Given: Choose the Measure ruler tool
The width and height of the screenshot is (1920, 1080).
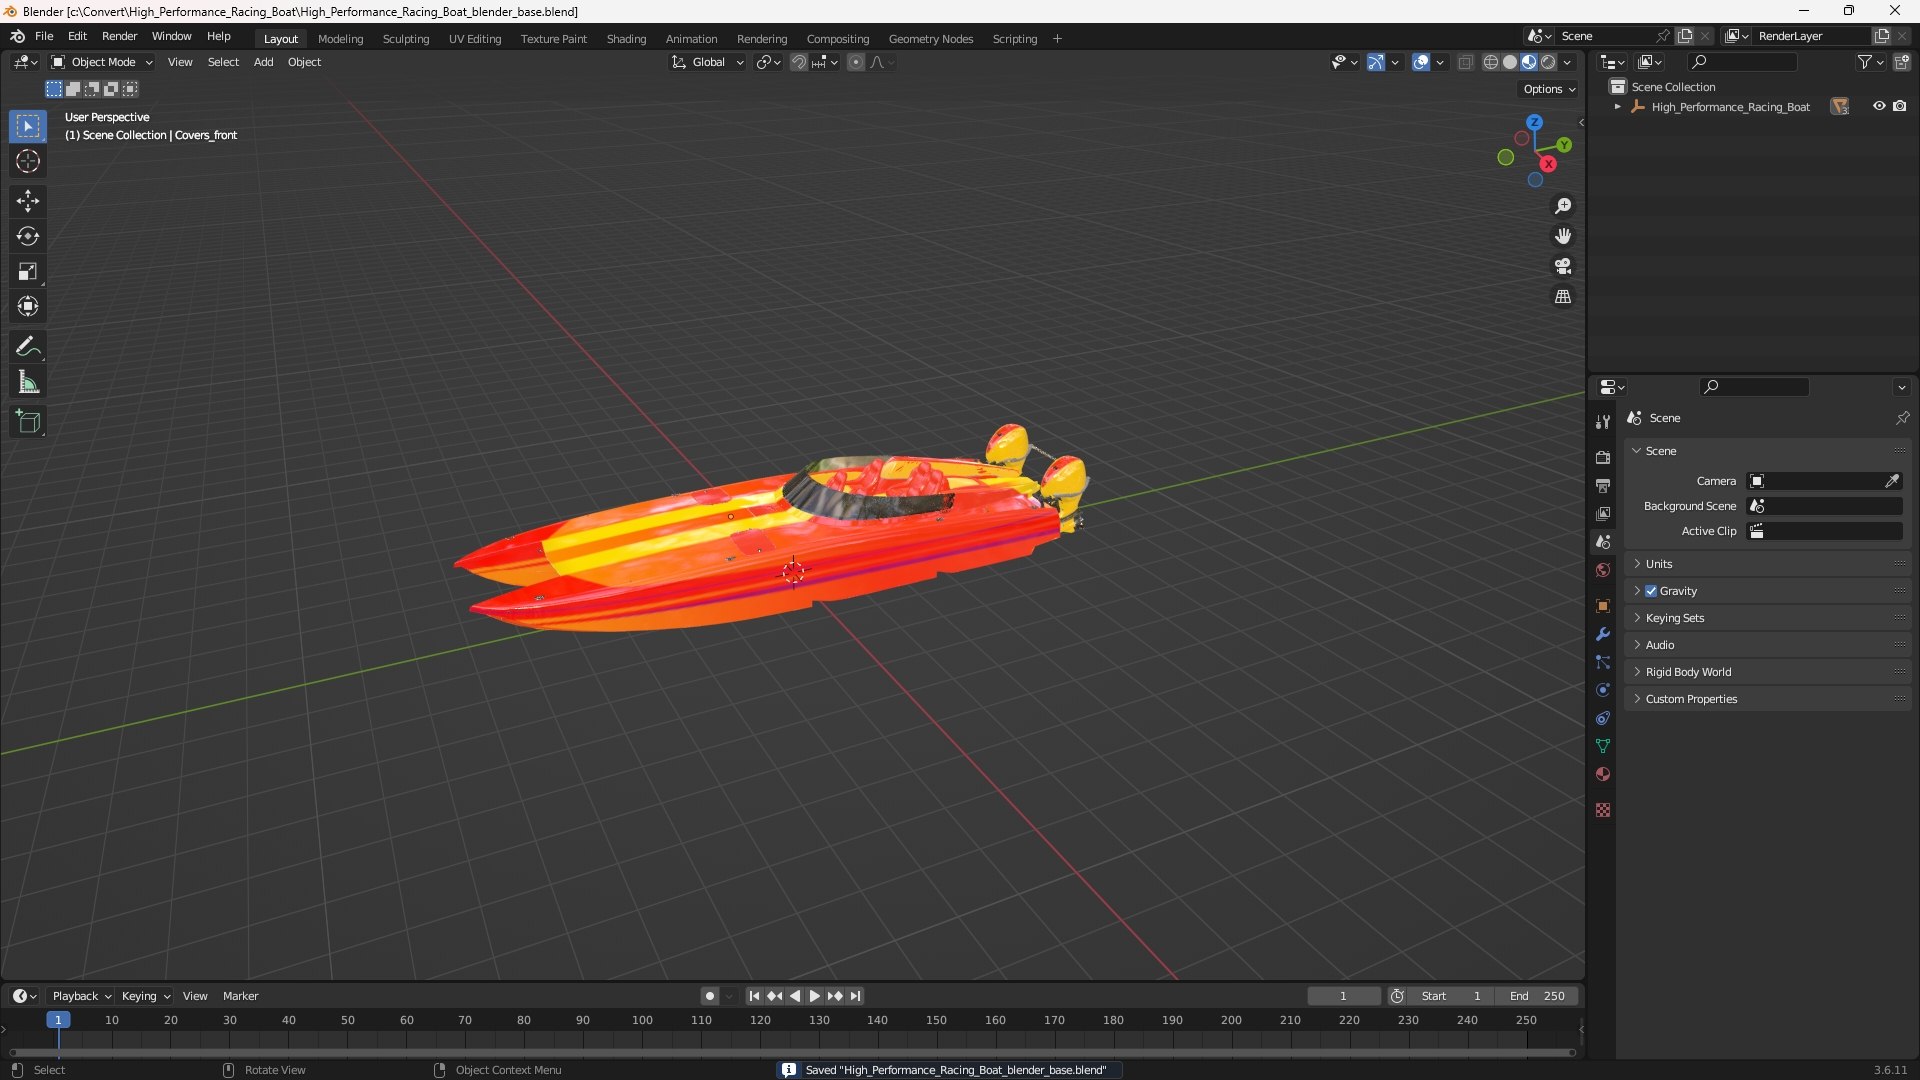Looking at the screenshot, I should (x=28, y=382).
